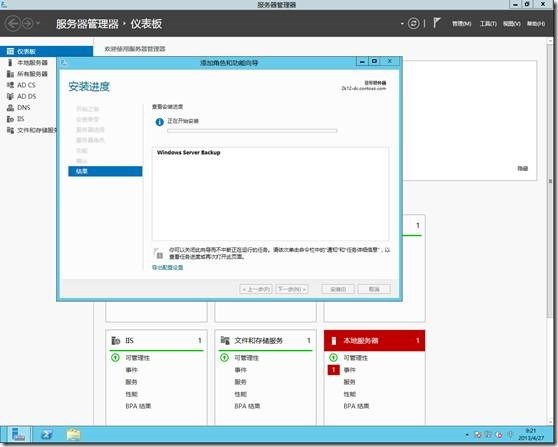The height and width of the screenshot is (447, 558).
Task: Click green 可管理性 status icon in IIS tile
Action: pyautogui.click(x=115, y=357)
